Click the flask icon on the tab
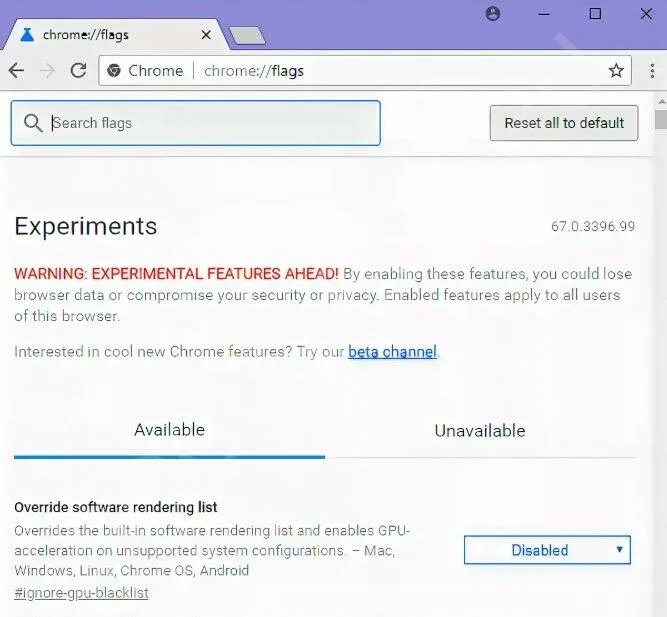 click(27, 35)
